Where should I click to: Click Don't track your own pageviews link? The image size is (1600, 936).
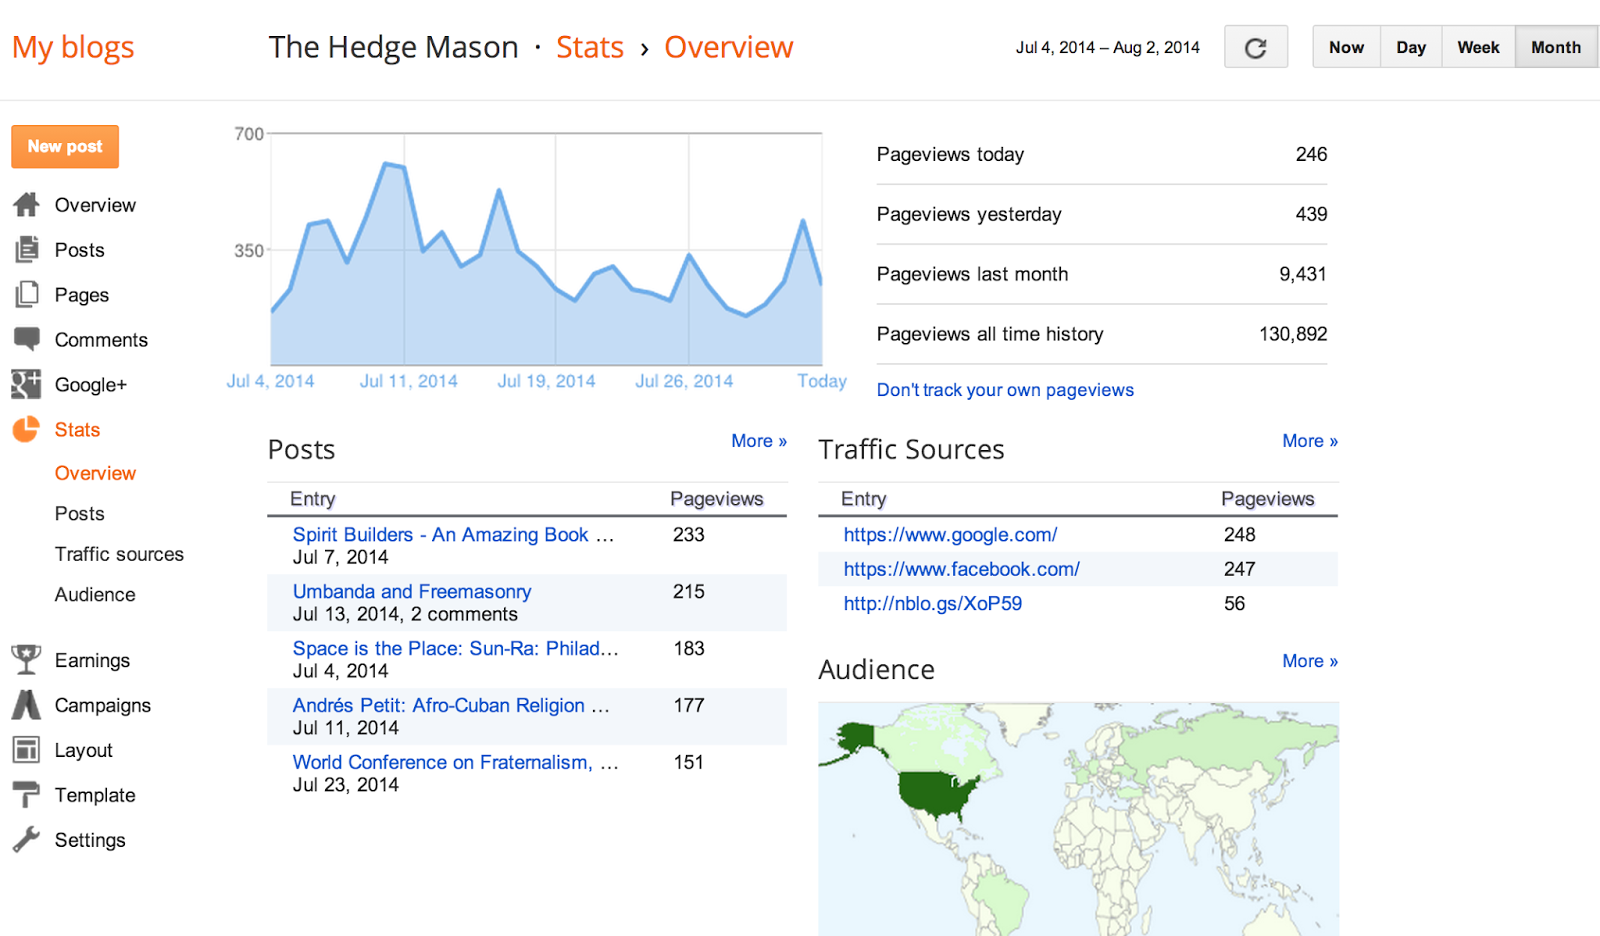click(x=1005, y=390)
